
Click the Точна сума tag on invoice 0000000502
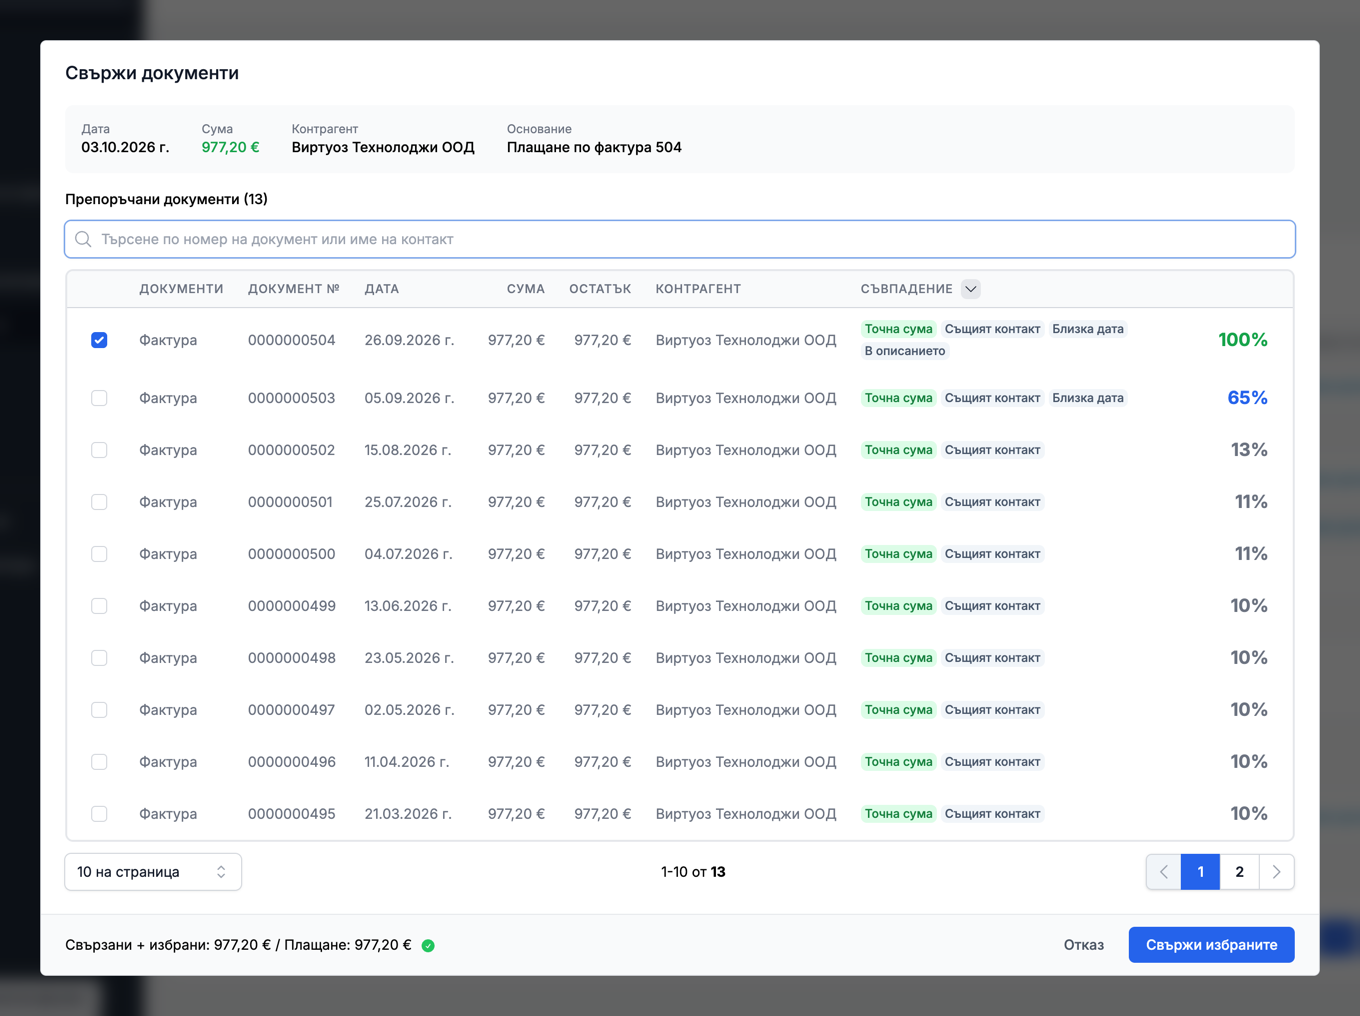coord(898,450)
